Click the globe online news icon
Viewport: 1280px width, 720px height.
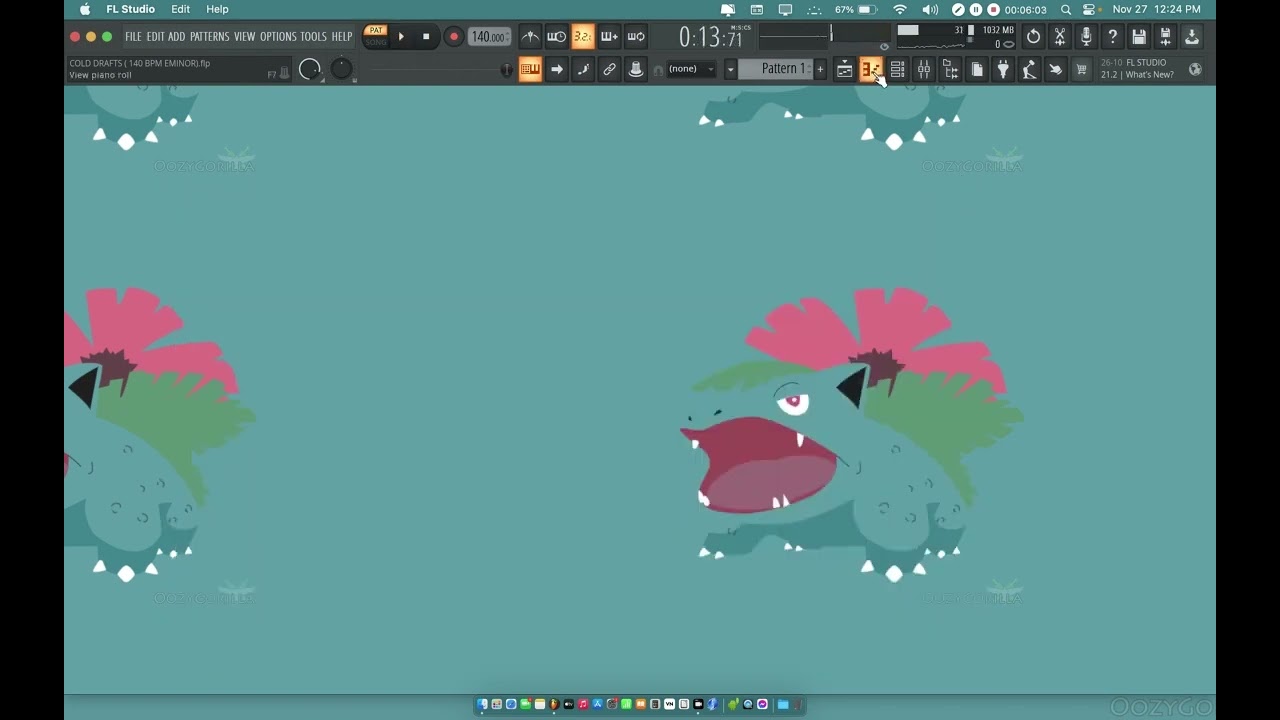pos(1195,69)
